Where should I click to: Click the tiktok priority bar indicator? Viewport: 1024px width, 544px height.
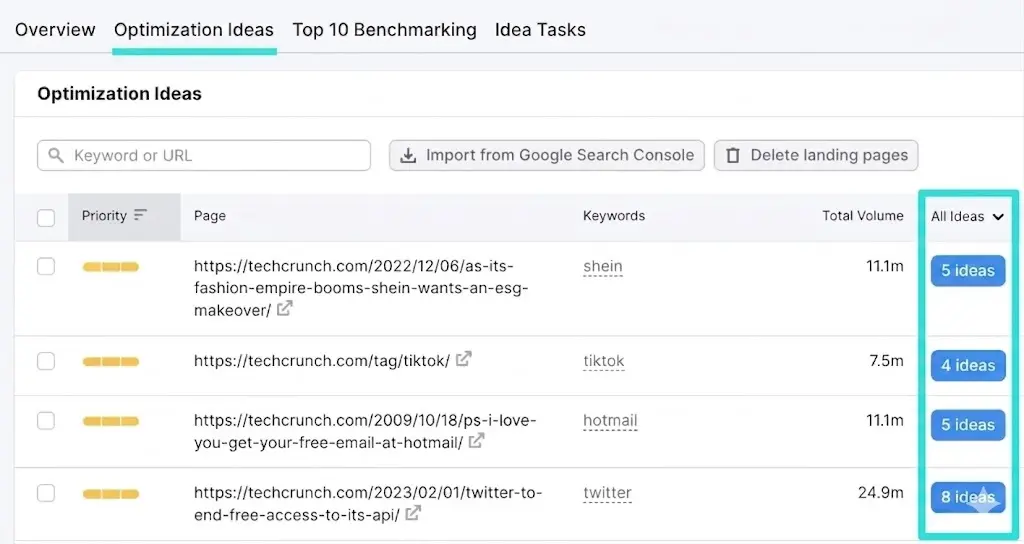pyautogui.click(x=110, y=361)
